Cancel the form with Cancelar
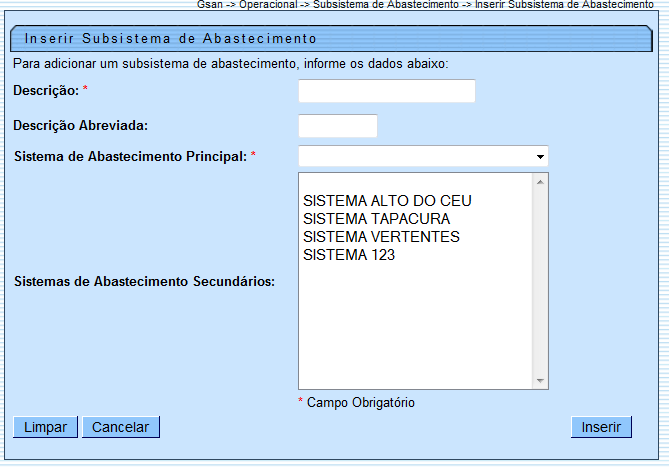The height and width of the screenshot is (467, 669). click(x=121, y=428)
